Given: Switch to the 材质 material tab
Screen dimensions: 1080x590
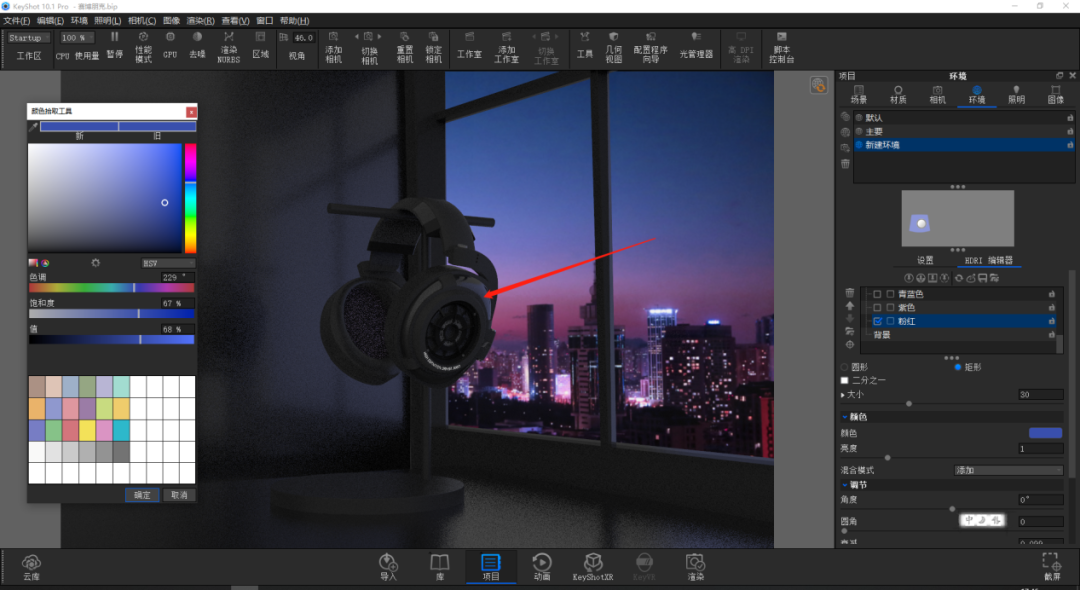Looking at the screenshot, I should point(898,95).
